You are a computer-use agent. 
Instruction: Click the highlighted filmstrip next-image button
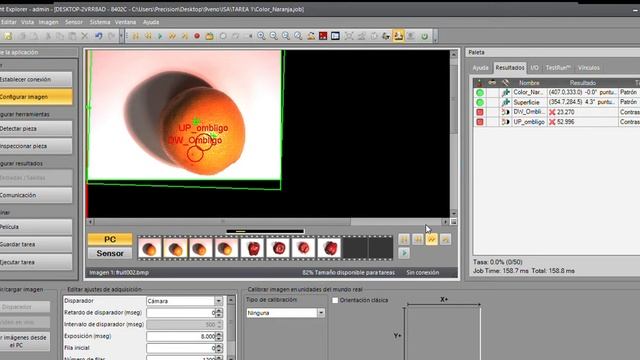coord(431,240)
